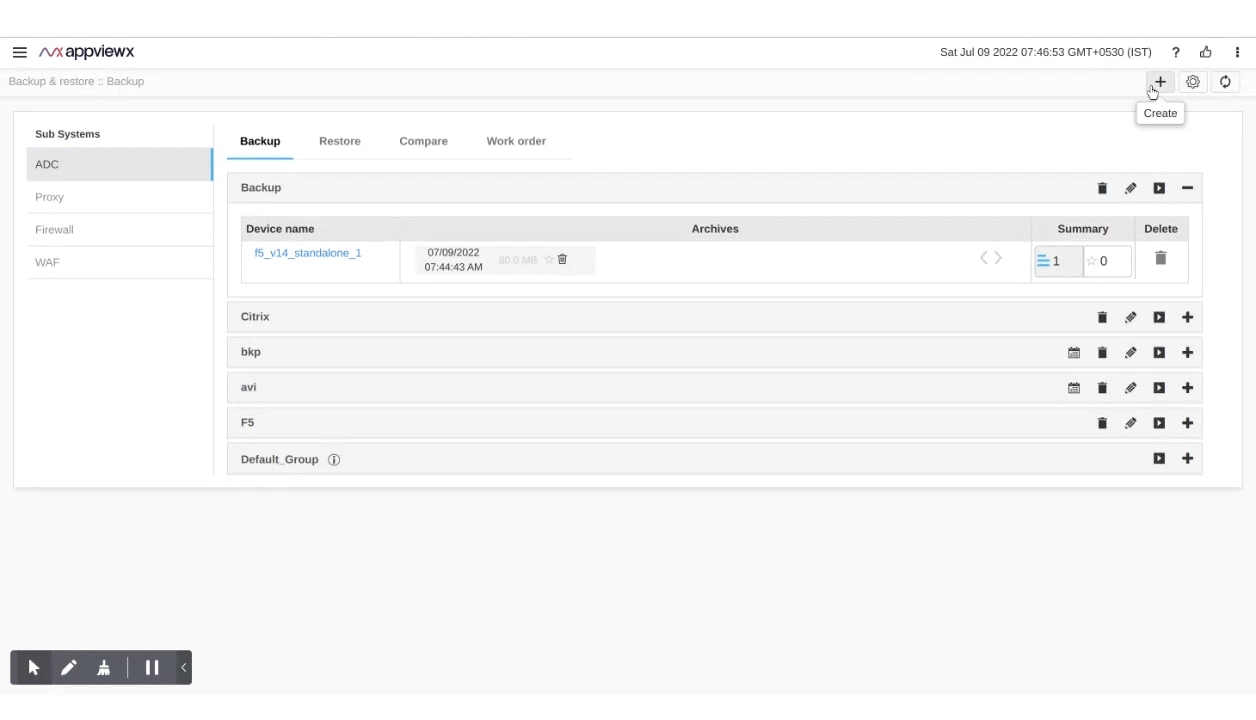The image size is (1256, 720).
Task: Click the next archives arrow
Action: pyautogui.click(x=998, y=258)
